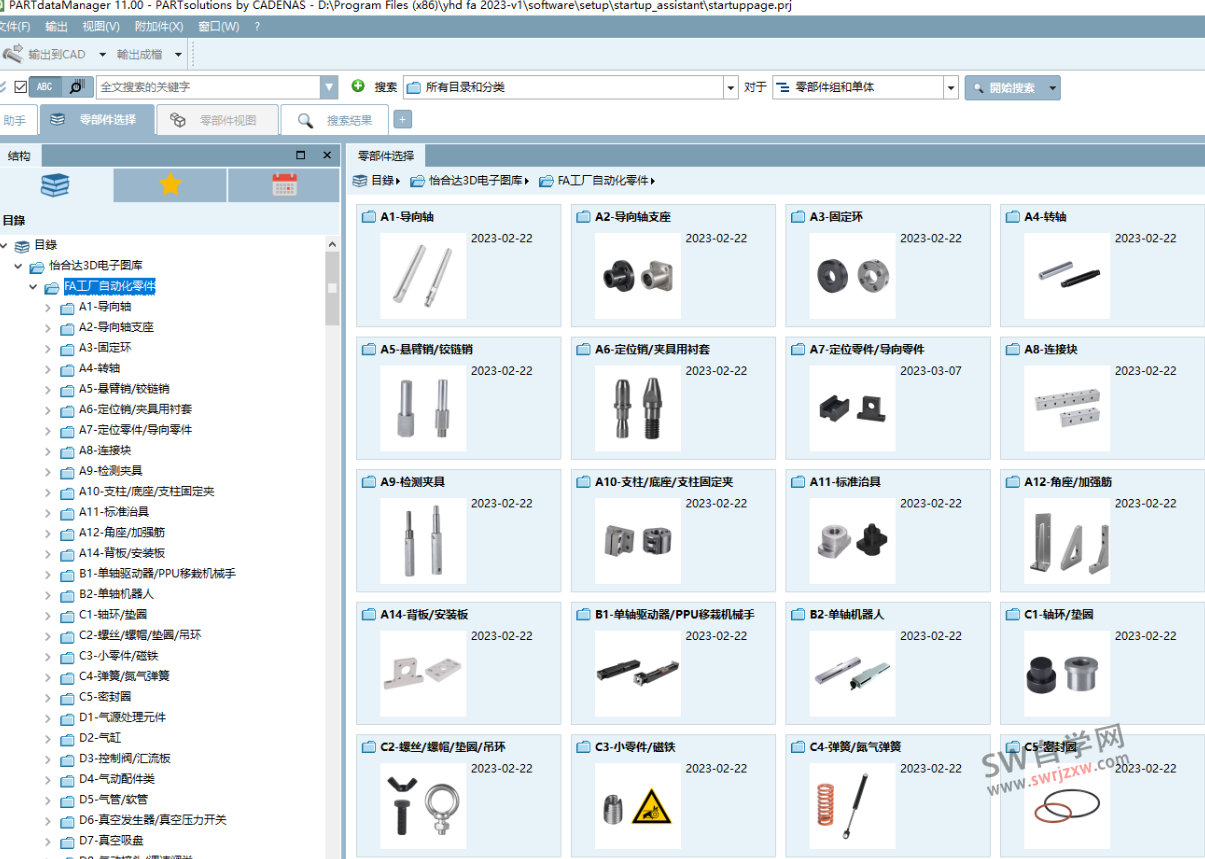The width and height of the screenshot is (1205, 859).
Task: Expand the A1-导向轴 tree node
Action: 47,307
